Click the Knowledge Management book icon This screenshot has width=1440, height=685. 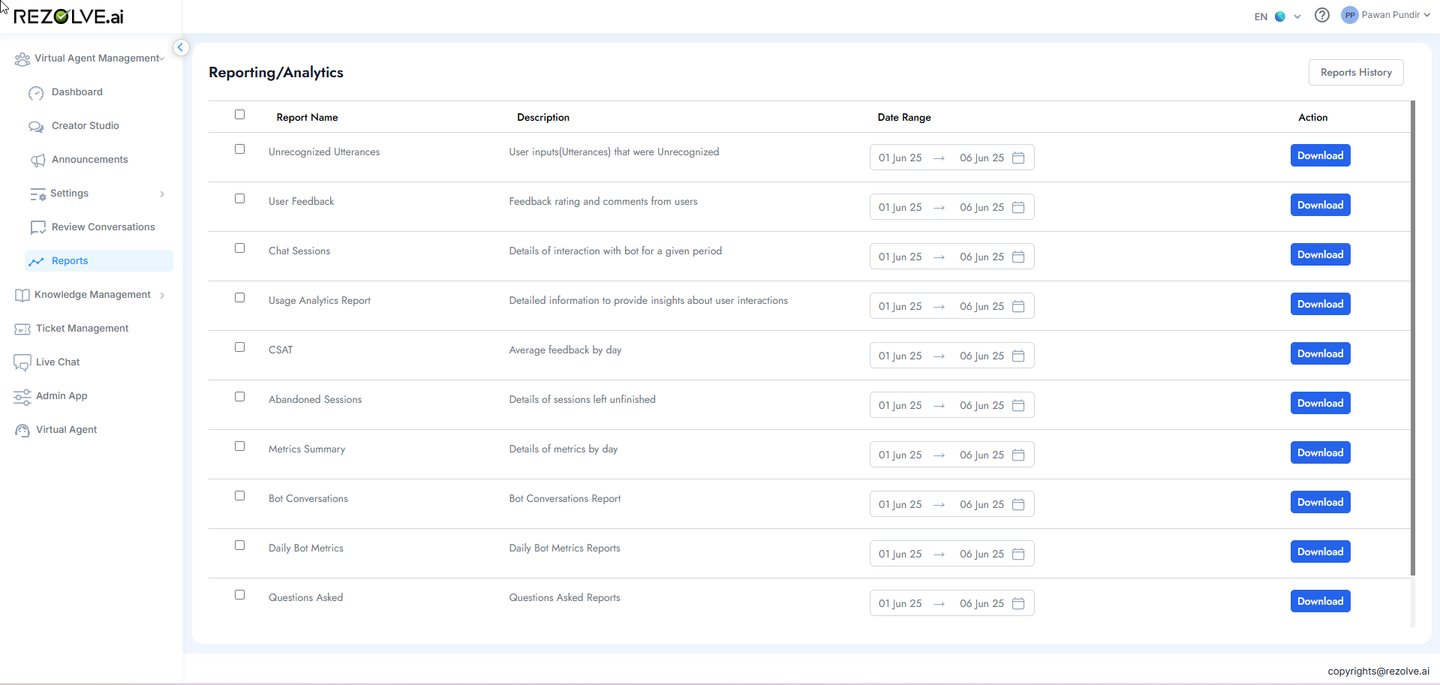click(22, 295)
